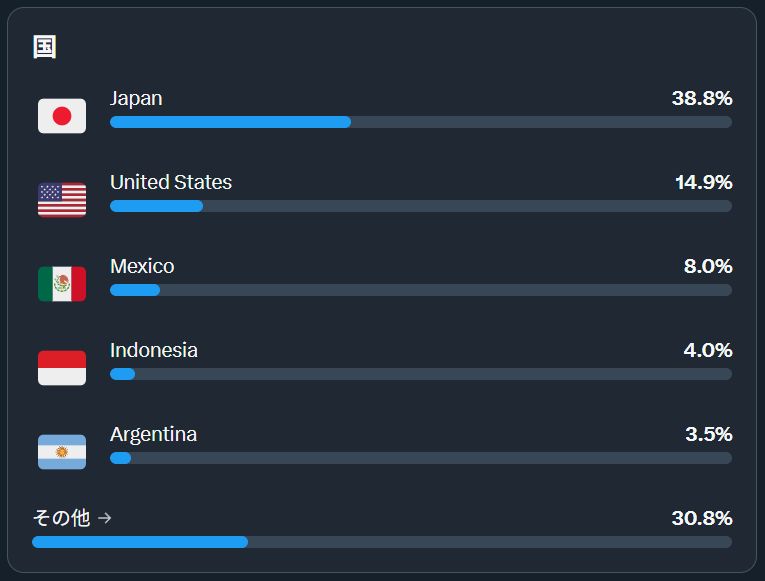Image resolution: width=765 pixels, height=581 pixels.
Task: Click the 14.9% United States value
Action: pos(703,182)
